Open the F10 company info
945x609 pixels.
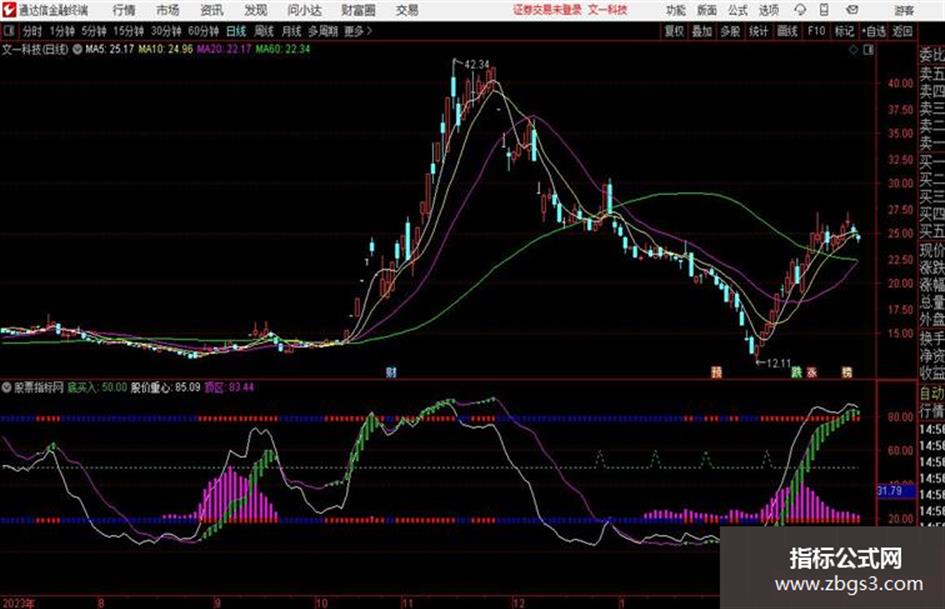tap(816, 31)
